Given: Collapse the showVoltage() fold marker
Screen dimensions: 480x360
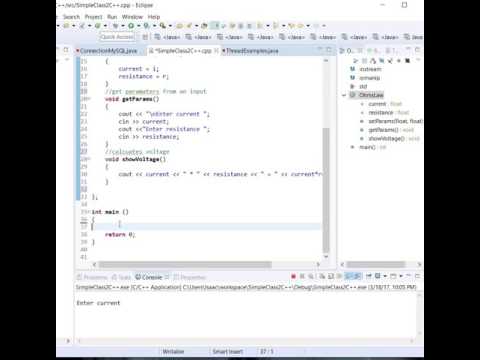Looking at the screenshot, I should [x=89, y=159].
